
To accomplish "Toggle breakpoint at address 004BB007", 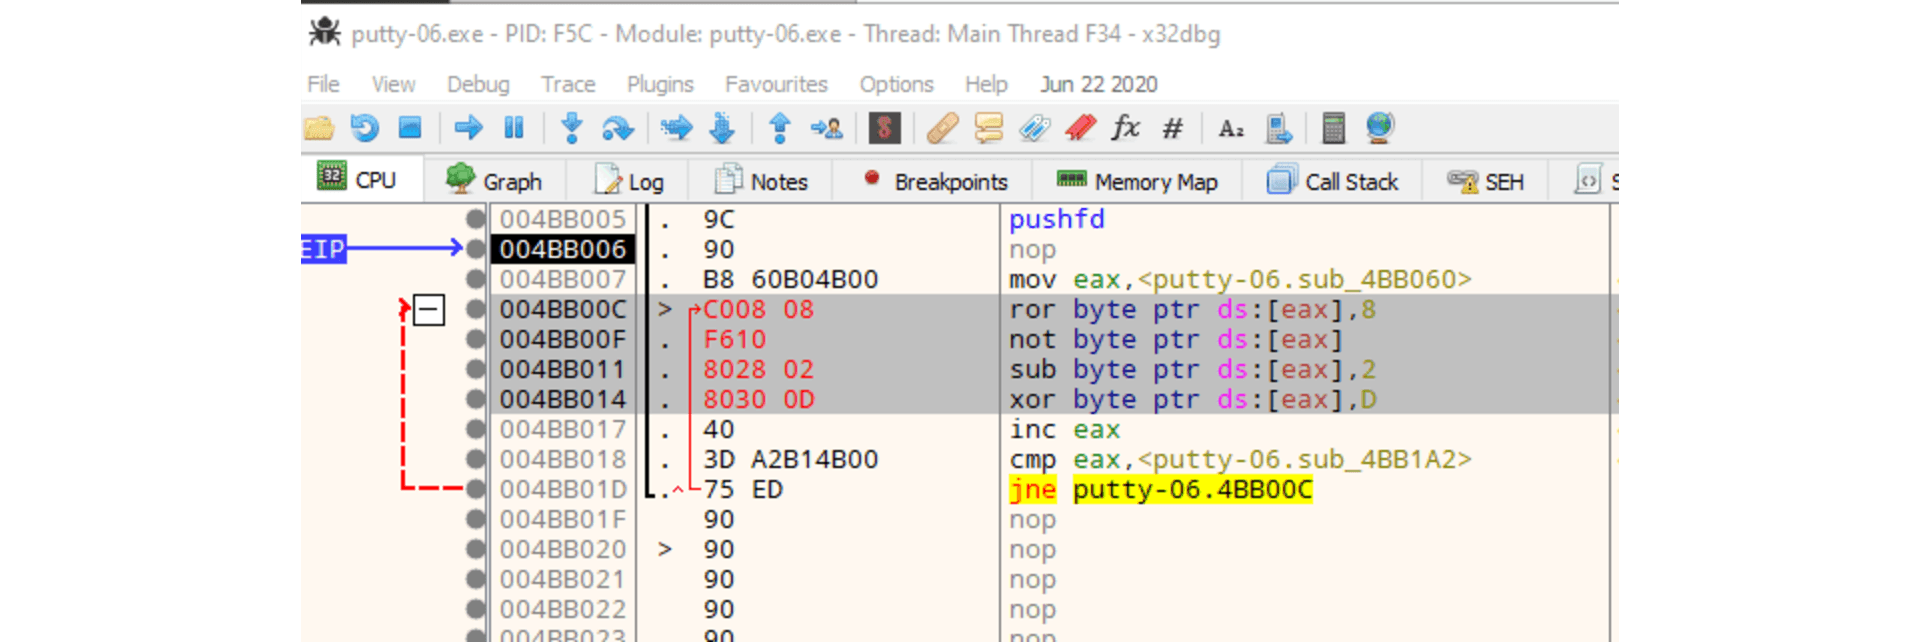I will pyautogui.click(x=476, y=279).
